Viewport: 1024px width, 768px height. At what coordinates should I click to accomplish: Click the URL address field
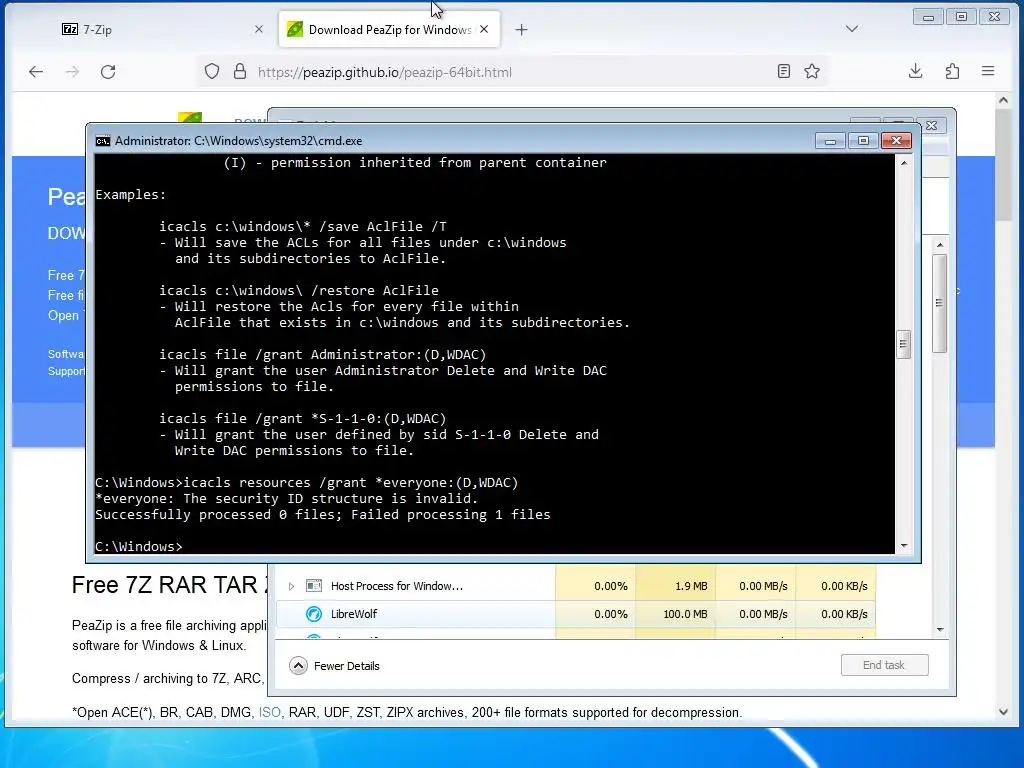512,72
